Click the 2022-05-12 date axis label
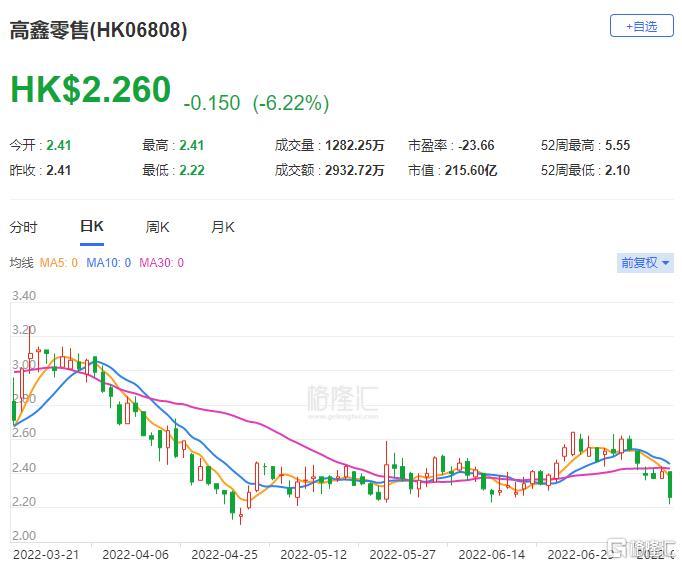 pyautogui.click(x=314, y=555)
